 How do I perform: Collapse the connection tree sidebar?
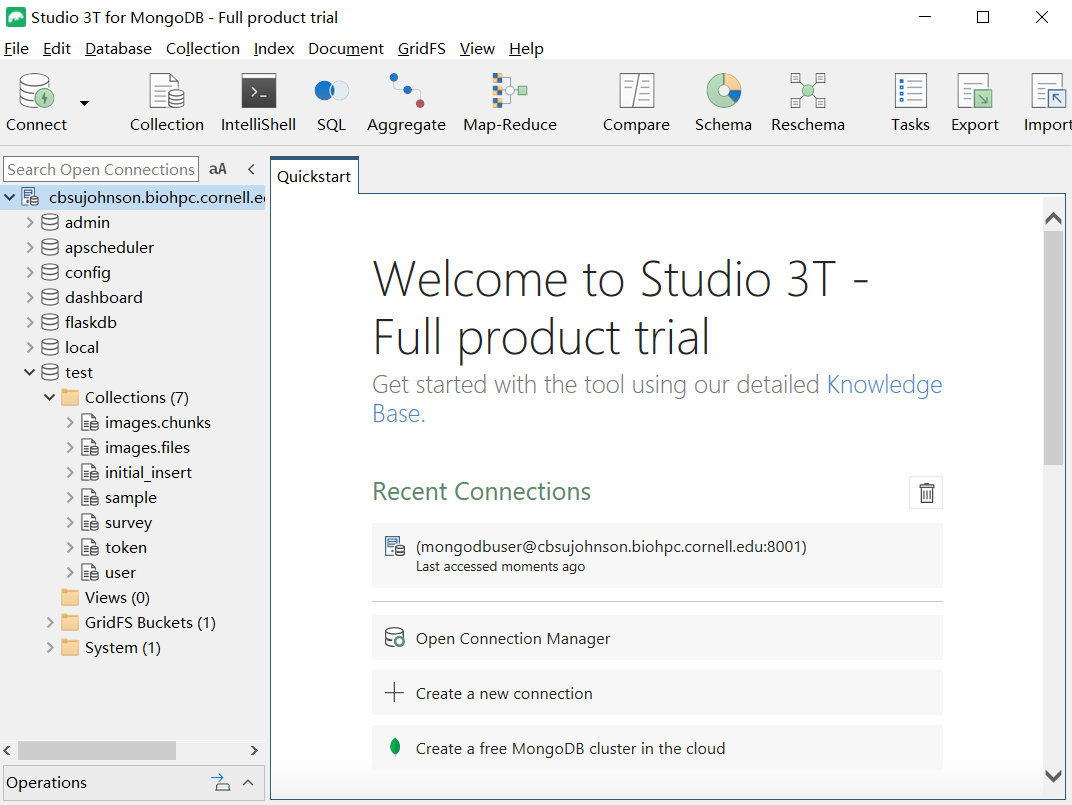point(251,169)
